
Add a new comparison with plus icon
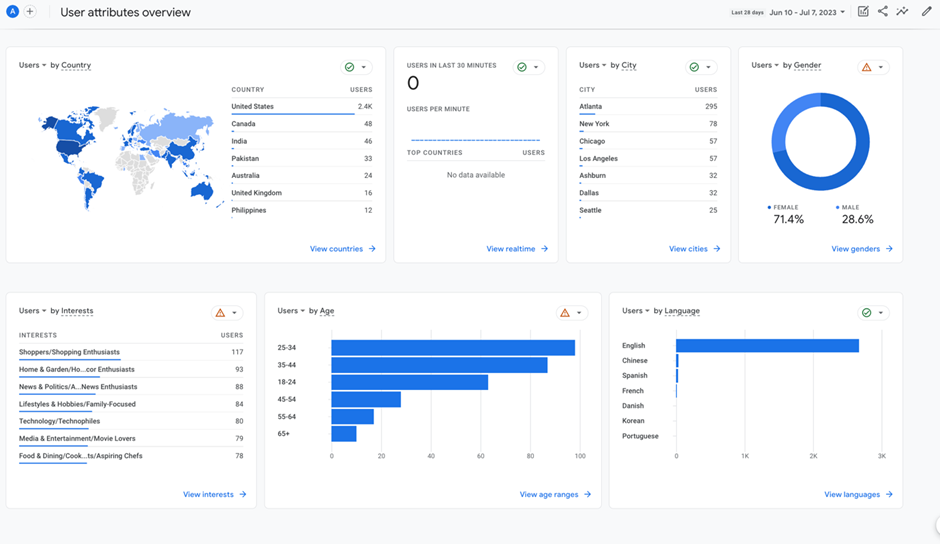[30, 12]
